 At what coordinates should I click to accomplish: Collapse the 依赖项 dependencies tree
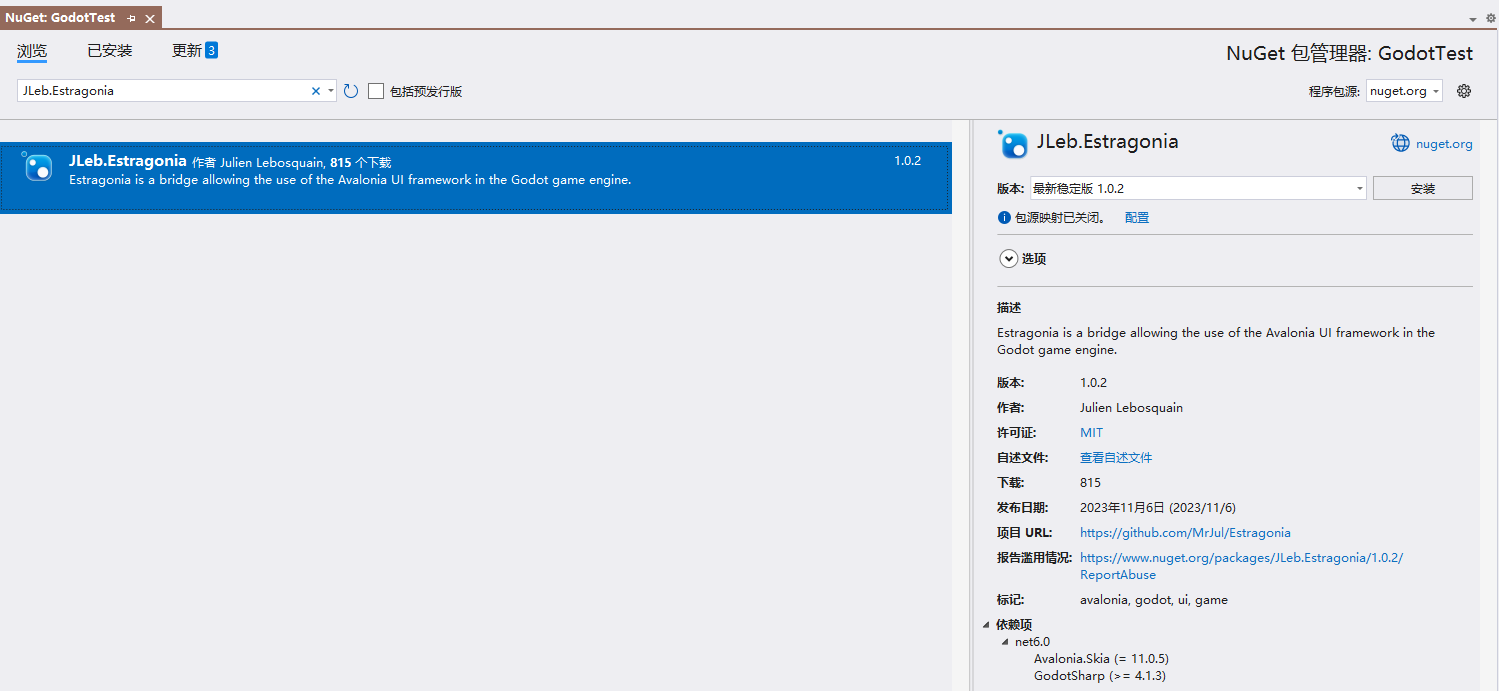986,625
